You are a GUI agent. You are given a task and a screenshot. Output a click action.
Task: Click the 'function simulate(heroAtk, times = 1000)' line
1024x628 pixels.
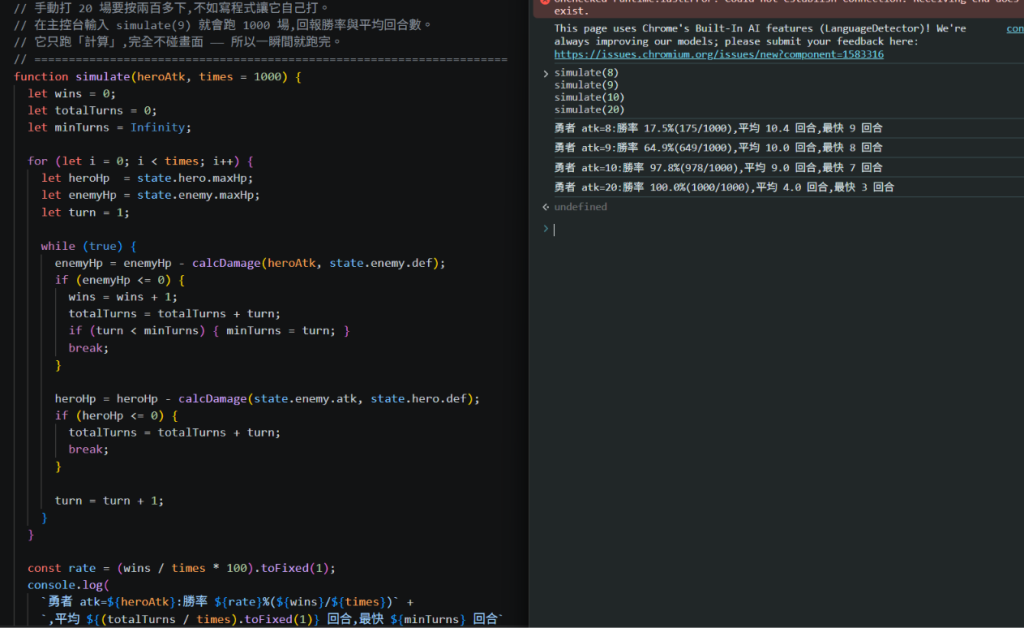[x=157, y=76]
